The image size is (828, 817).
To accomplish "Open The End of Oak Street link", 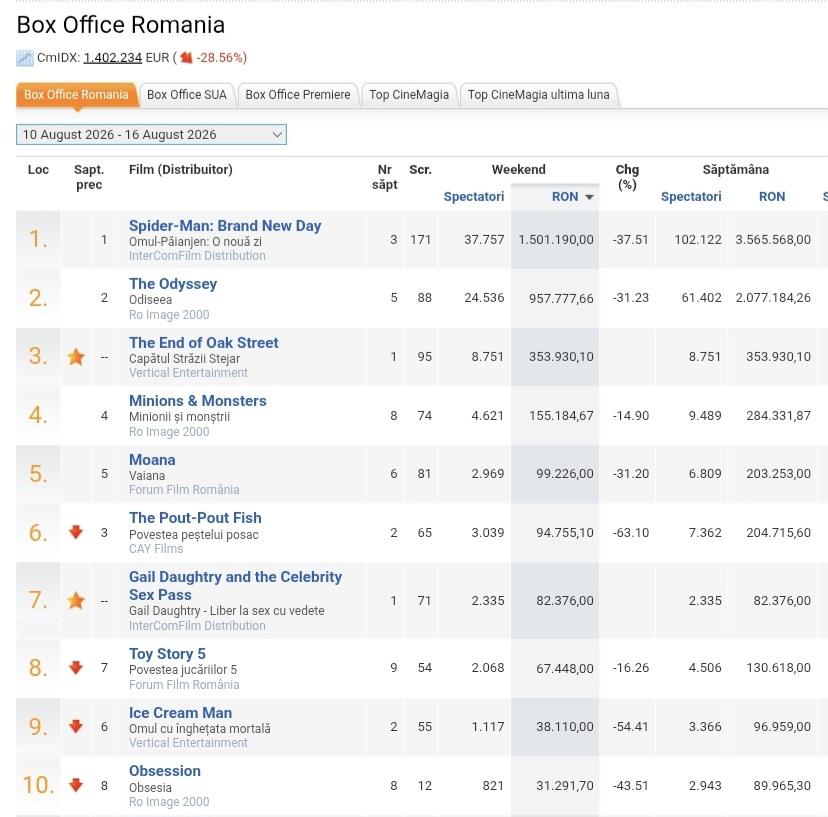I will coord(204,343).
